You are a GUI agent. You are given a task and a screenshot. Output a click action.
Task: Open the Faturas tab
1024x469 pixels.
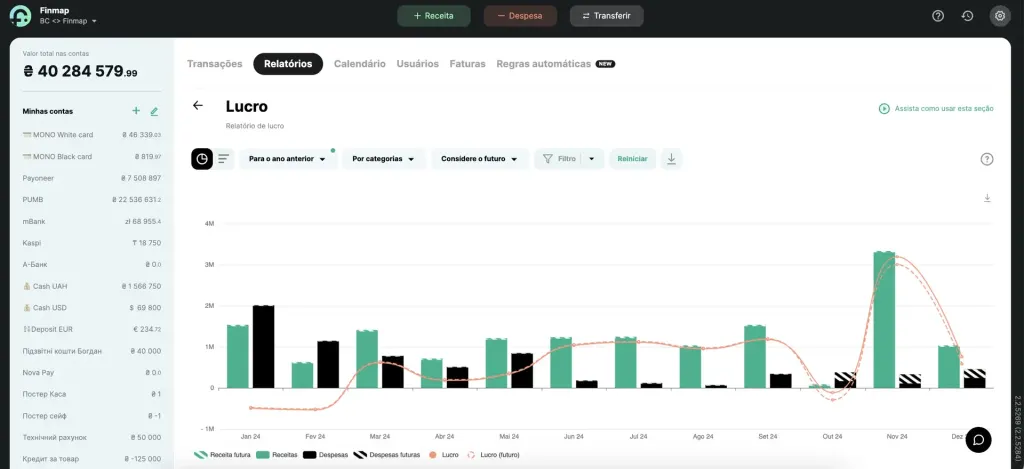click(x=468, y=64)
